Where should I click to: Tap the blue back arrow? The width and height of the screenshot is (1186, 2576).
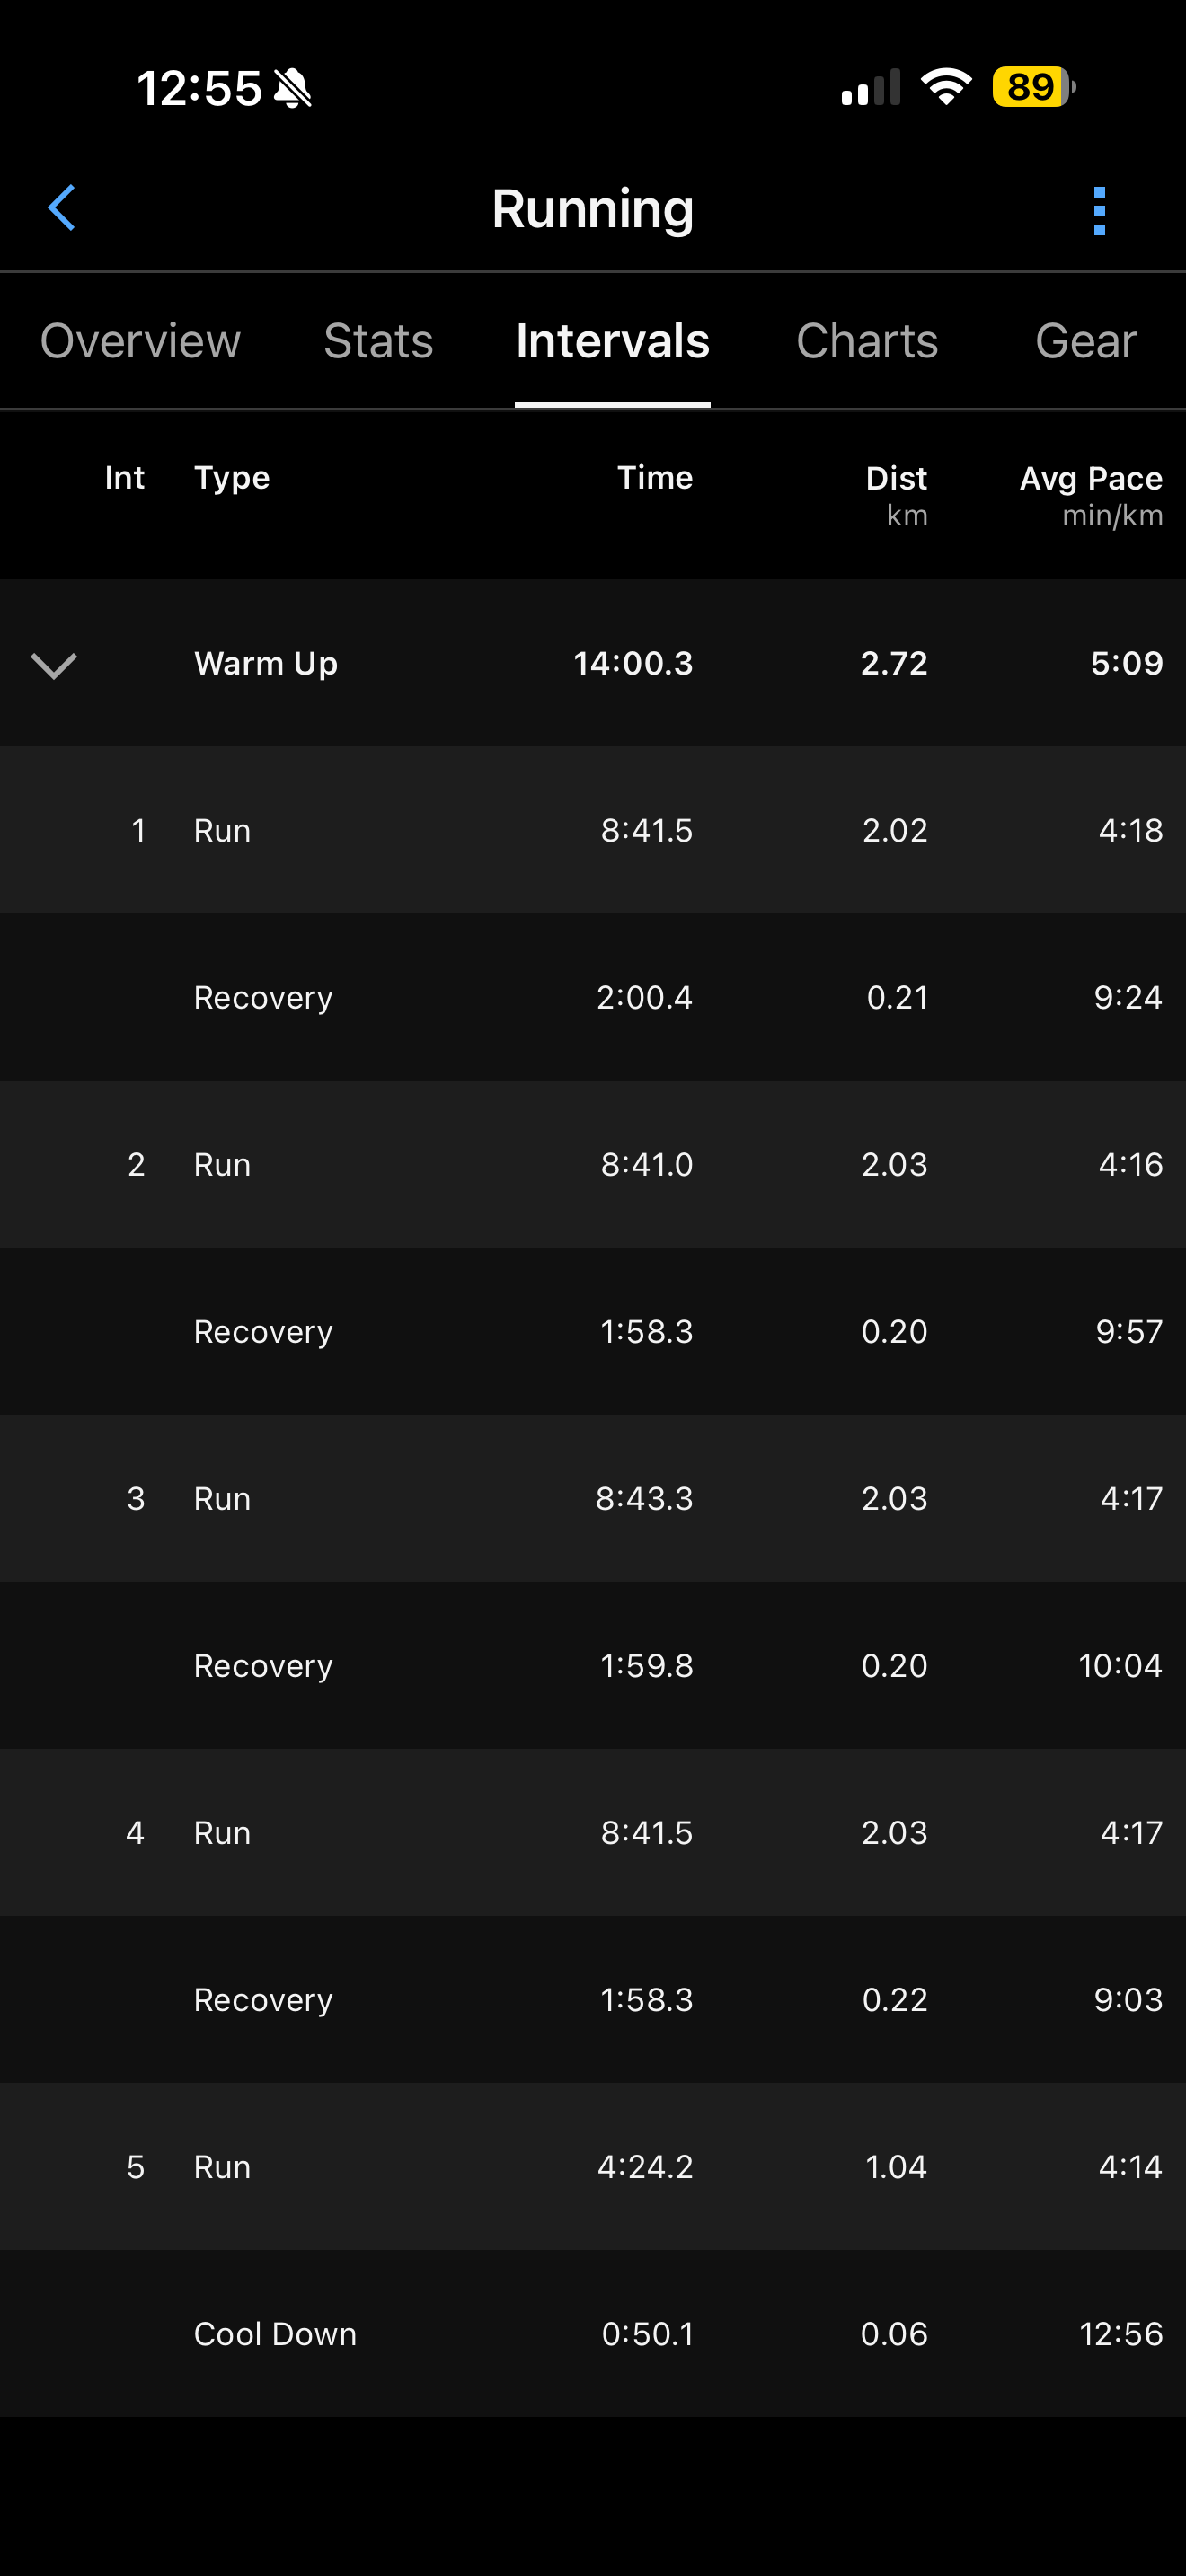pos(62,208)
